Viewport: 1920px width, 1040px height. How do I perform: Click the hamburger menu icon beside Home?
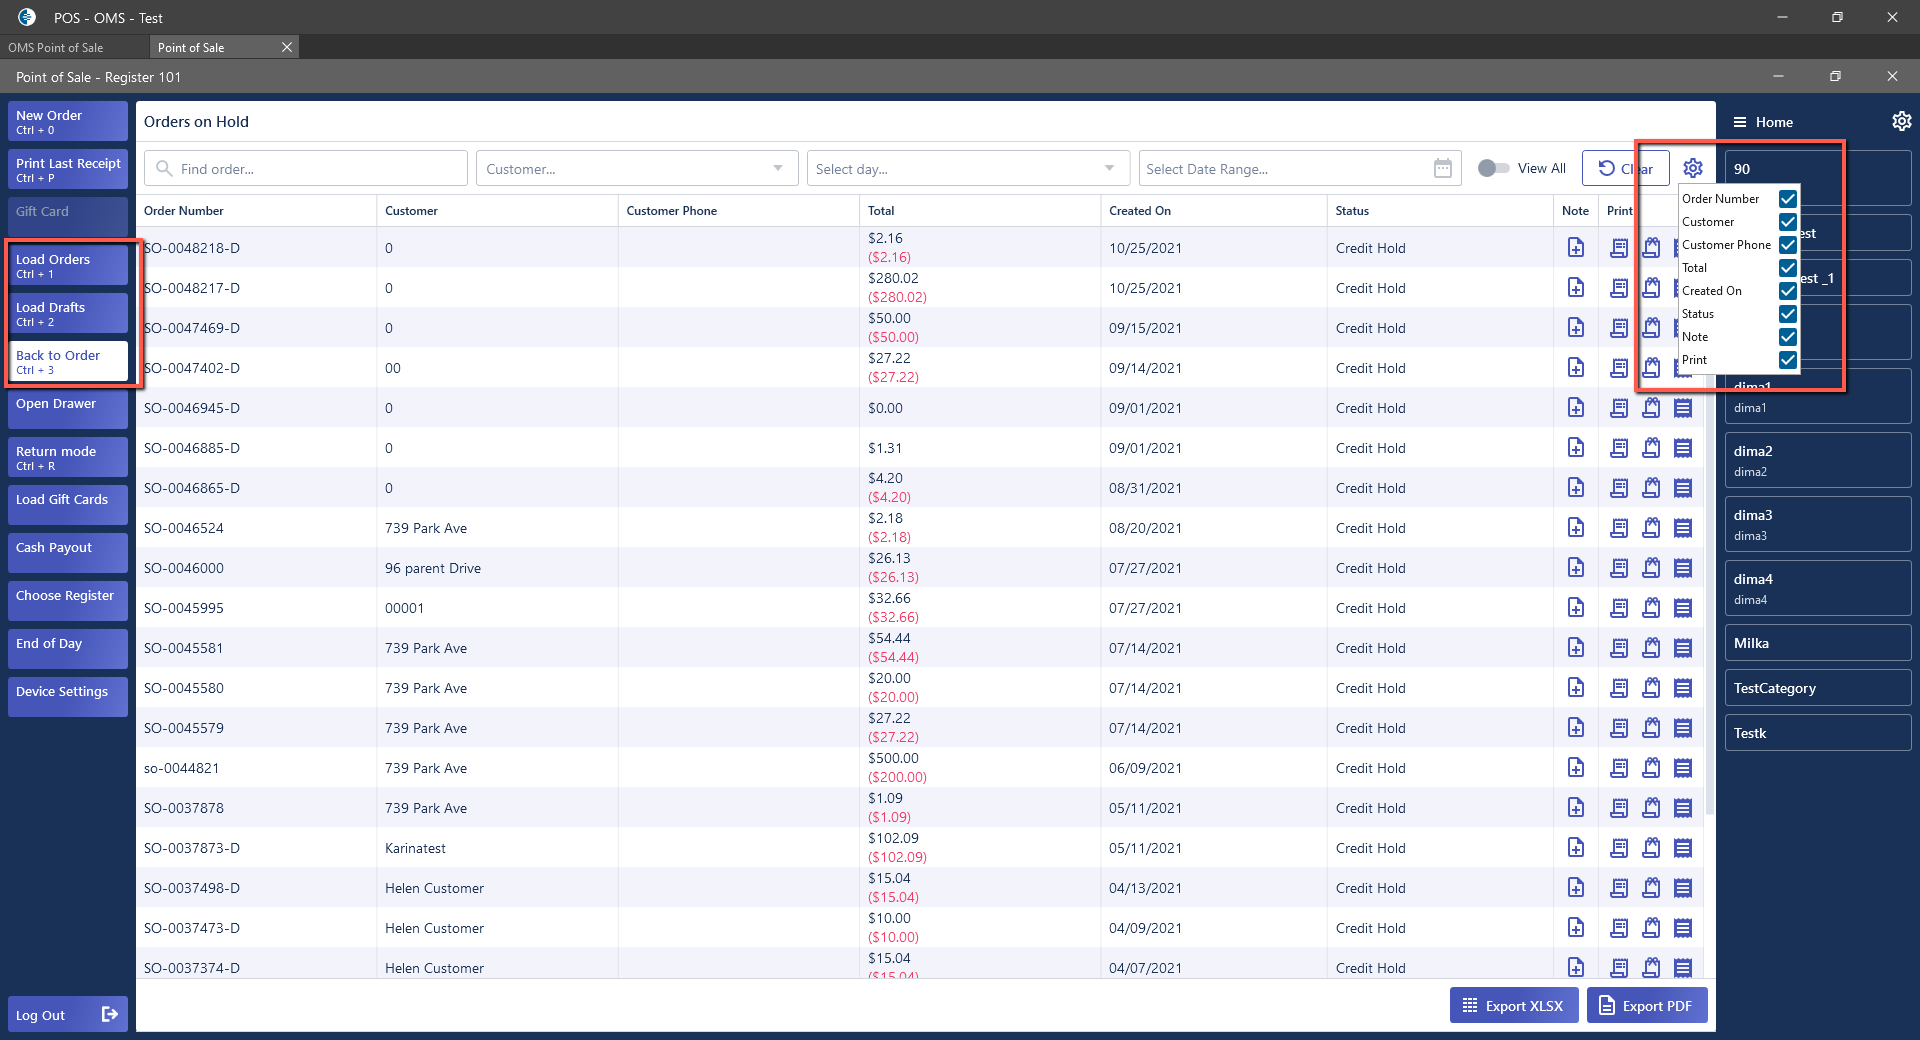point(1740,122)
